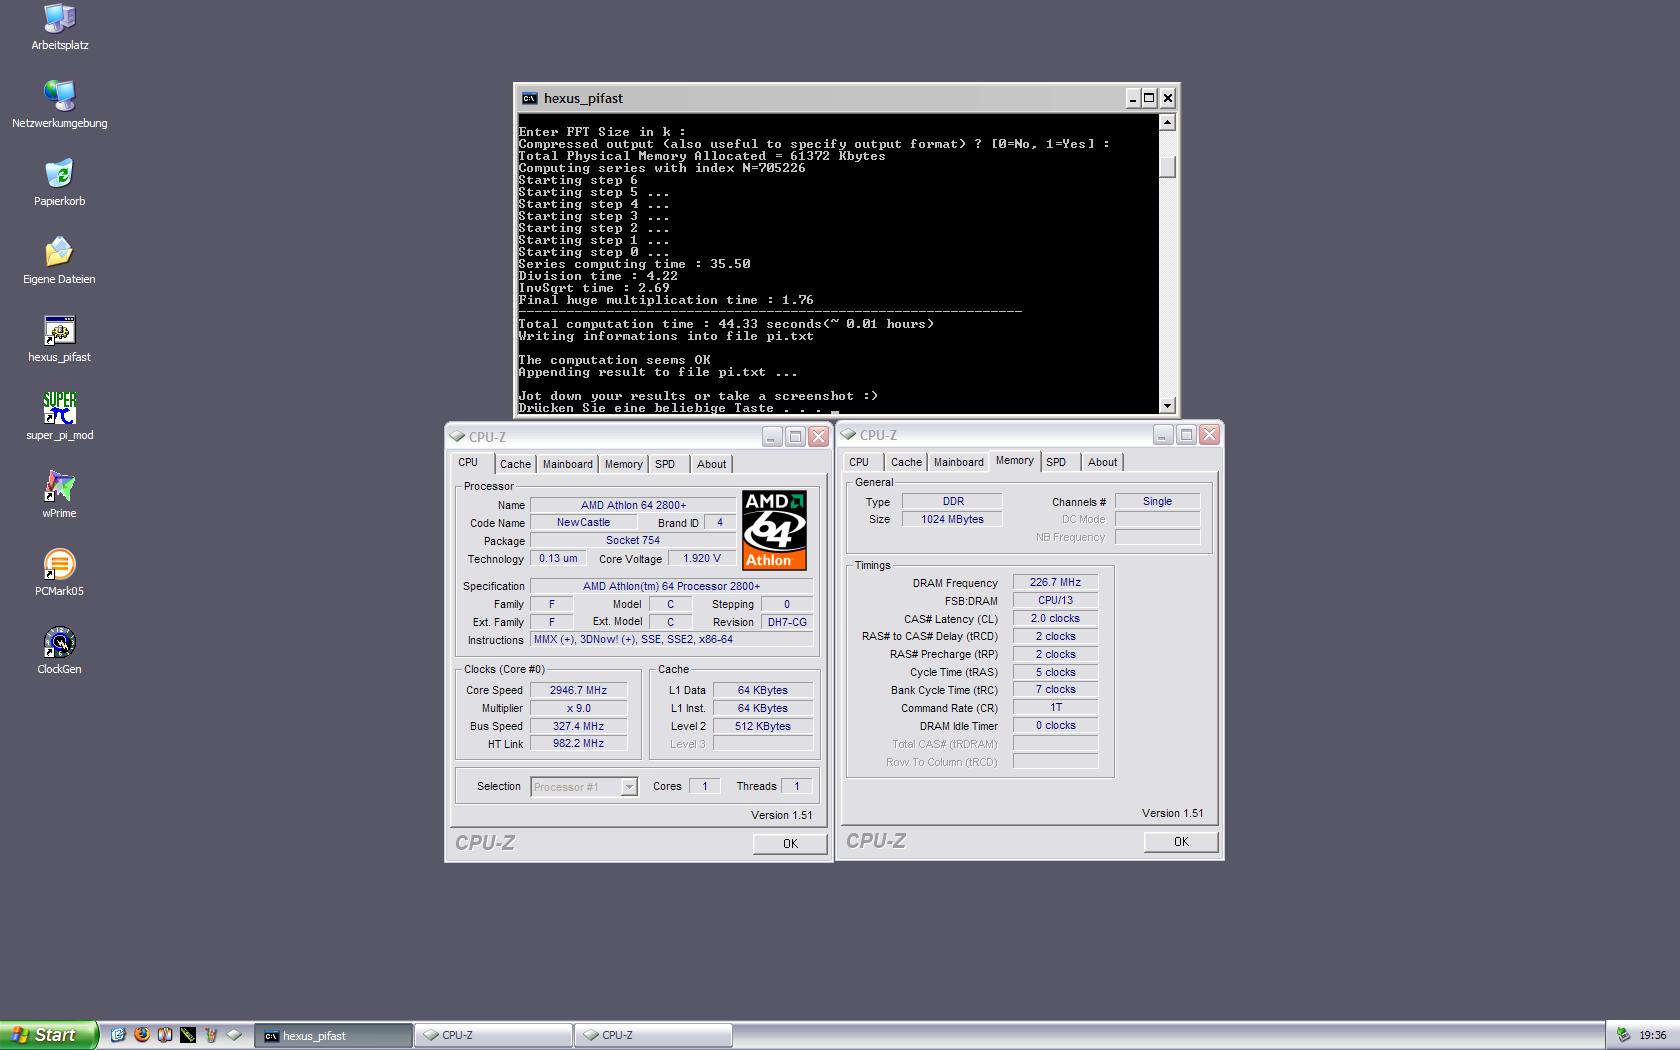This screenshot has width=1680, height=1050.
Task: Click the FSB:DRAM value CPU/13
Action: pos(1055,600)
